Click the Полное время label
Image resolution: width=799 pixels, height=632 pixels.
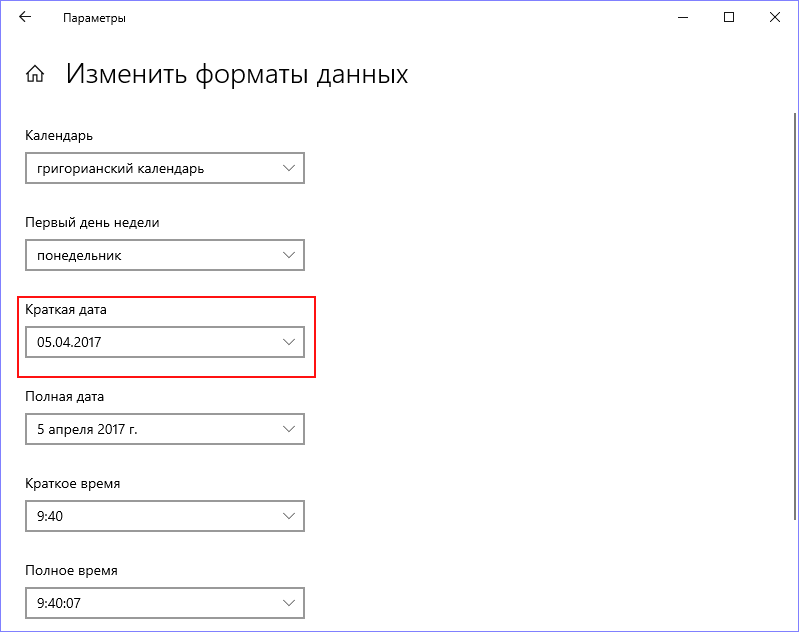coord(71,570)
